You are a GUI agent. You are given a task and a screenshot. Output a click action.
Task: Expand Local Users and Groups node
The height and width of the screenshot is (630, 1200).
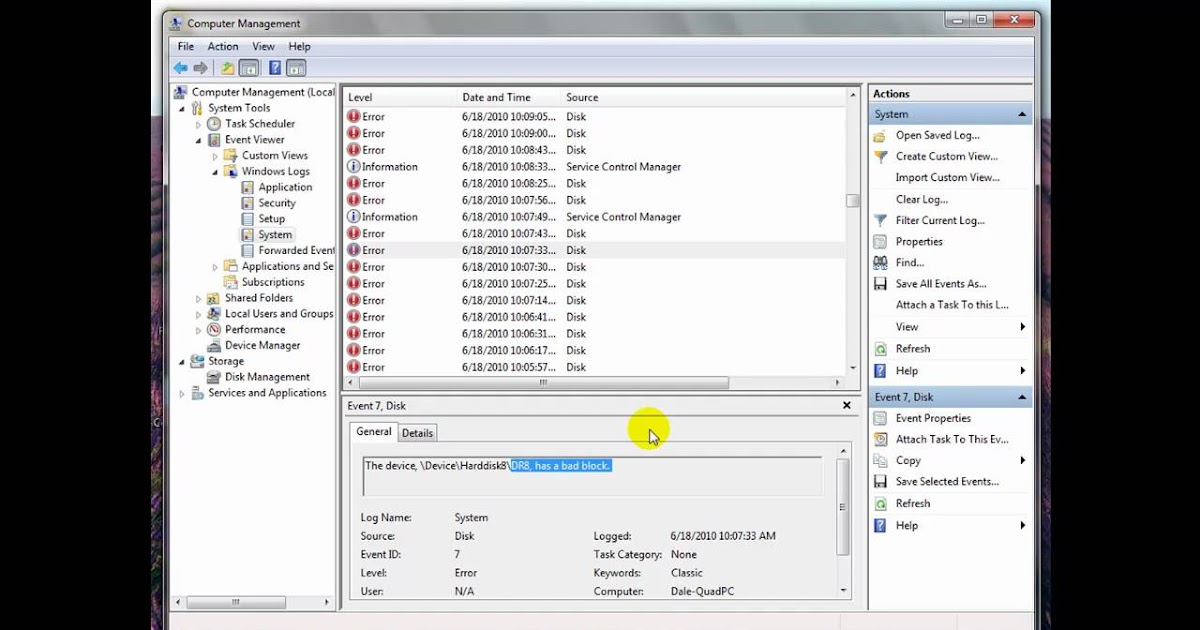198,314
